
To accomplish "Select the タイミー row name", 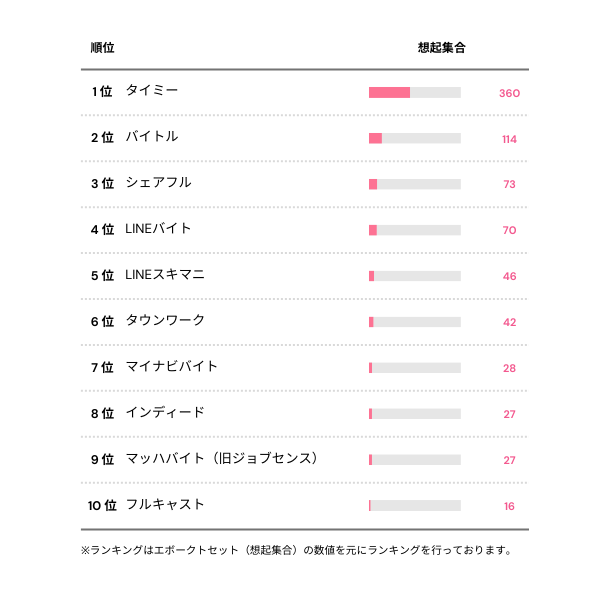I will click(152, 91).
